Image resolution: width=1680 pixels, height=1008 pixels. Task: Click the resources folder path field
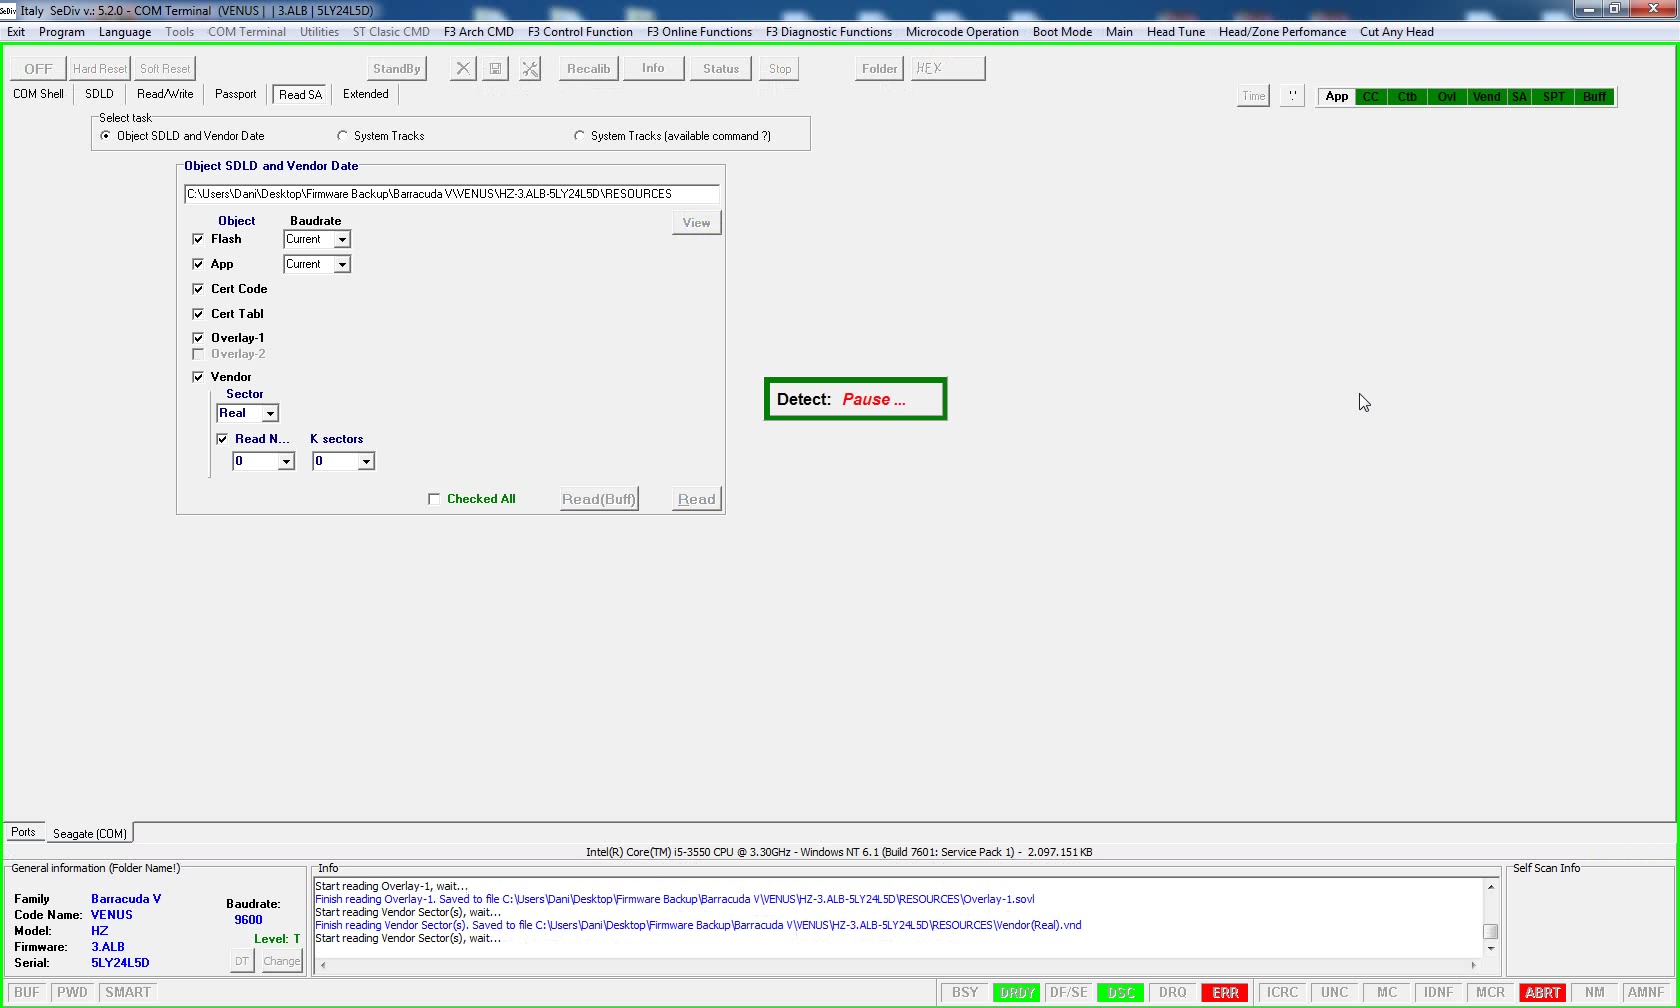click(x=451, y=194)
